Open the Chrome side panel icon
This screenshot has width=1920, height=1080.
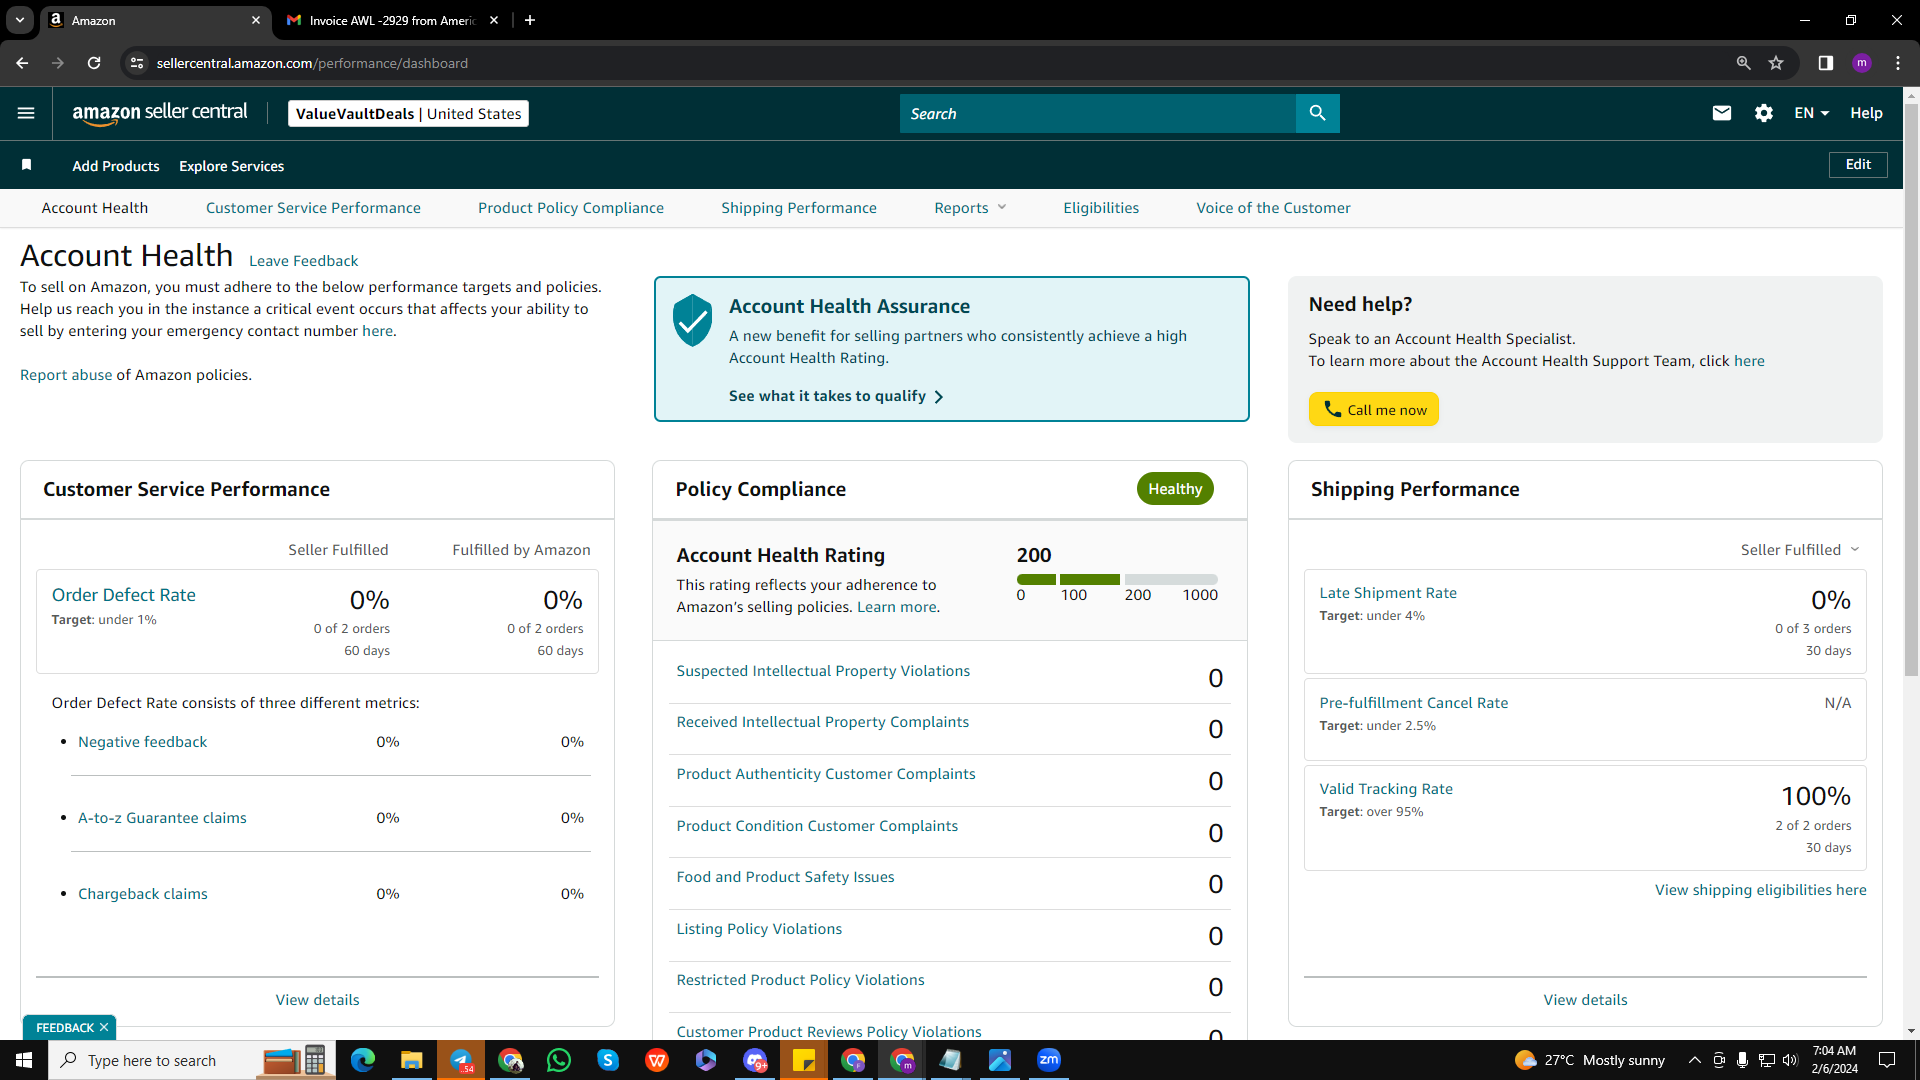click(1825, 63)
